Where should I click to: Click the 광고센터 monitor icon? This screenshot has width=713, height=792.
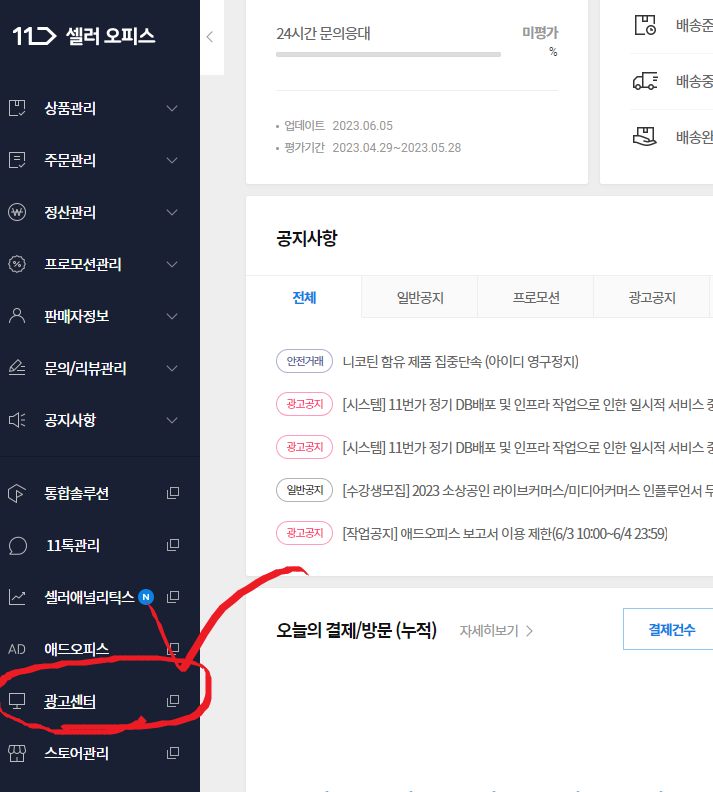17,702
